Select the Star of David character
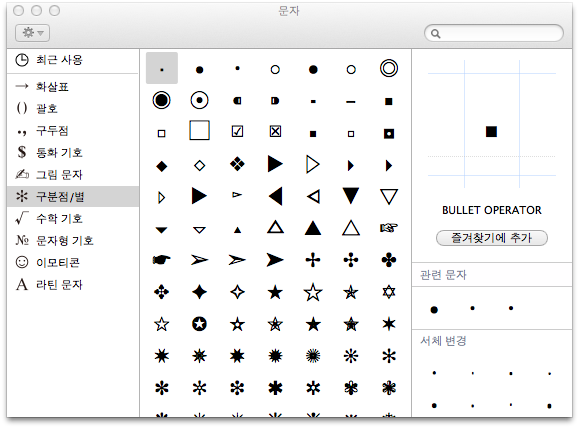 coord(389,292)
